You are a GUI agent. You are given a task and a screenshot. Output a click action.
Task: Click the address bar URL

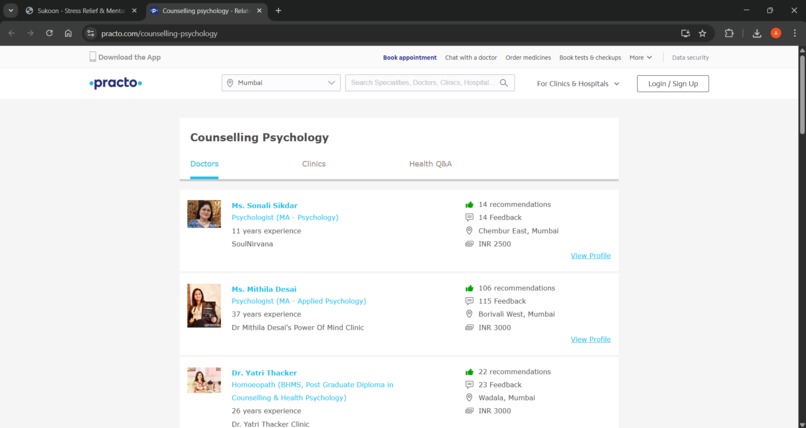159,33
